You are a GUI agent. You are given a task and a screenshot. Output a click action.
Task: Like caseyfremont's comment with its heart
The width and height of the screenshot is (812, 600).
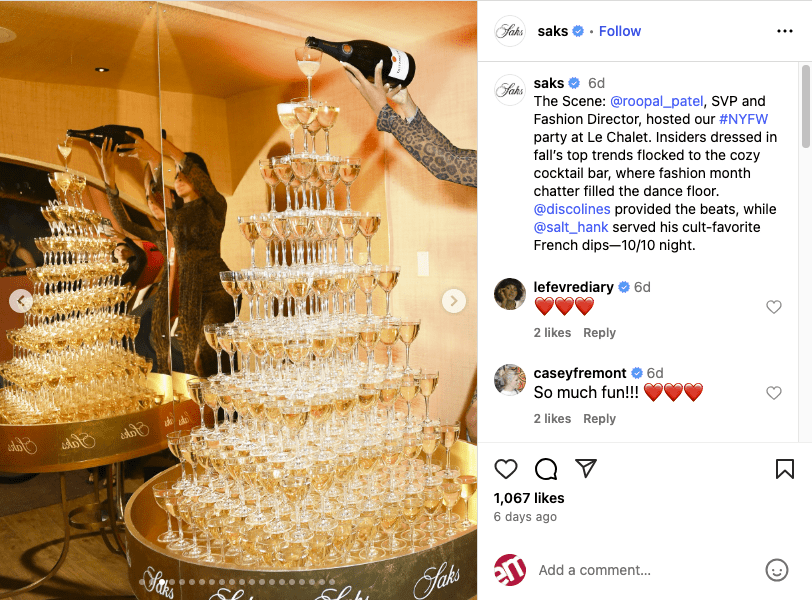click(774, 393)
